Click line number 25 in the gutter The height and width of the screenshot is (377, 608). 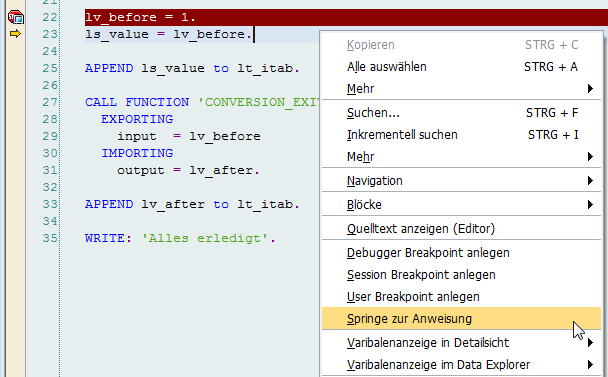[50, 69]
